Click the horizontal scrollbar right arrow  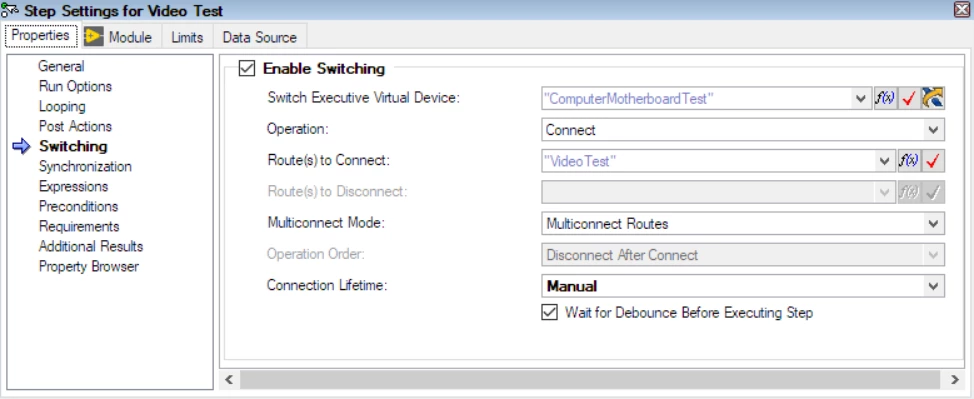[x=955, y=379]
